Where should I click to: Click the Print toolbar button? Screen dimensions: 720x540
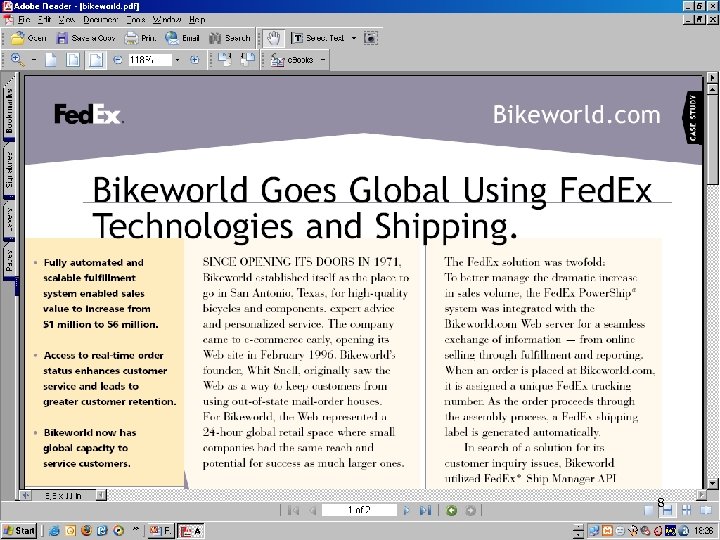point(141,38)
